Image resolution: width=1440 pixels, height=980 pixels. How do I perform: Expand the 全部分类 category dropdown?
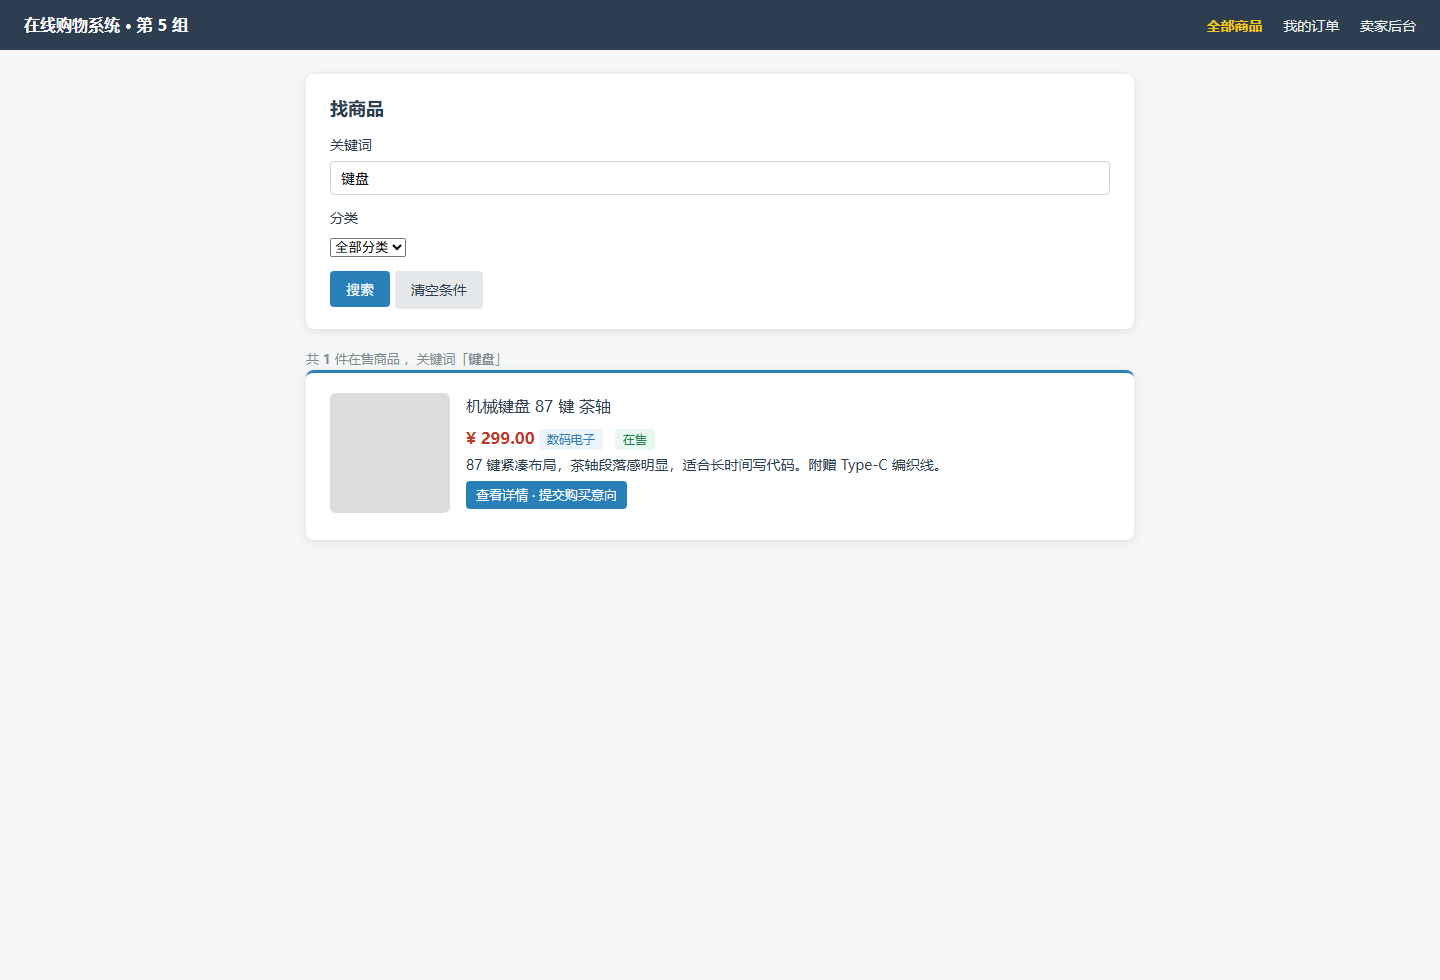(368, 247)
